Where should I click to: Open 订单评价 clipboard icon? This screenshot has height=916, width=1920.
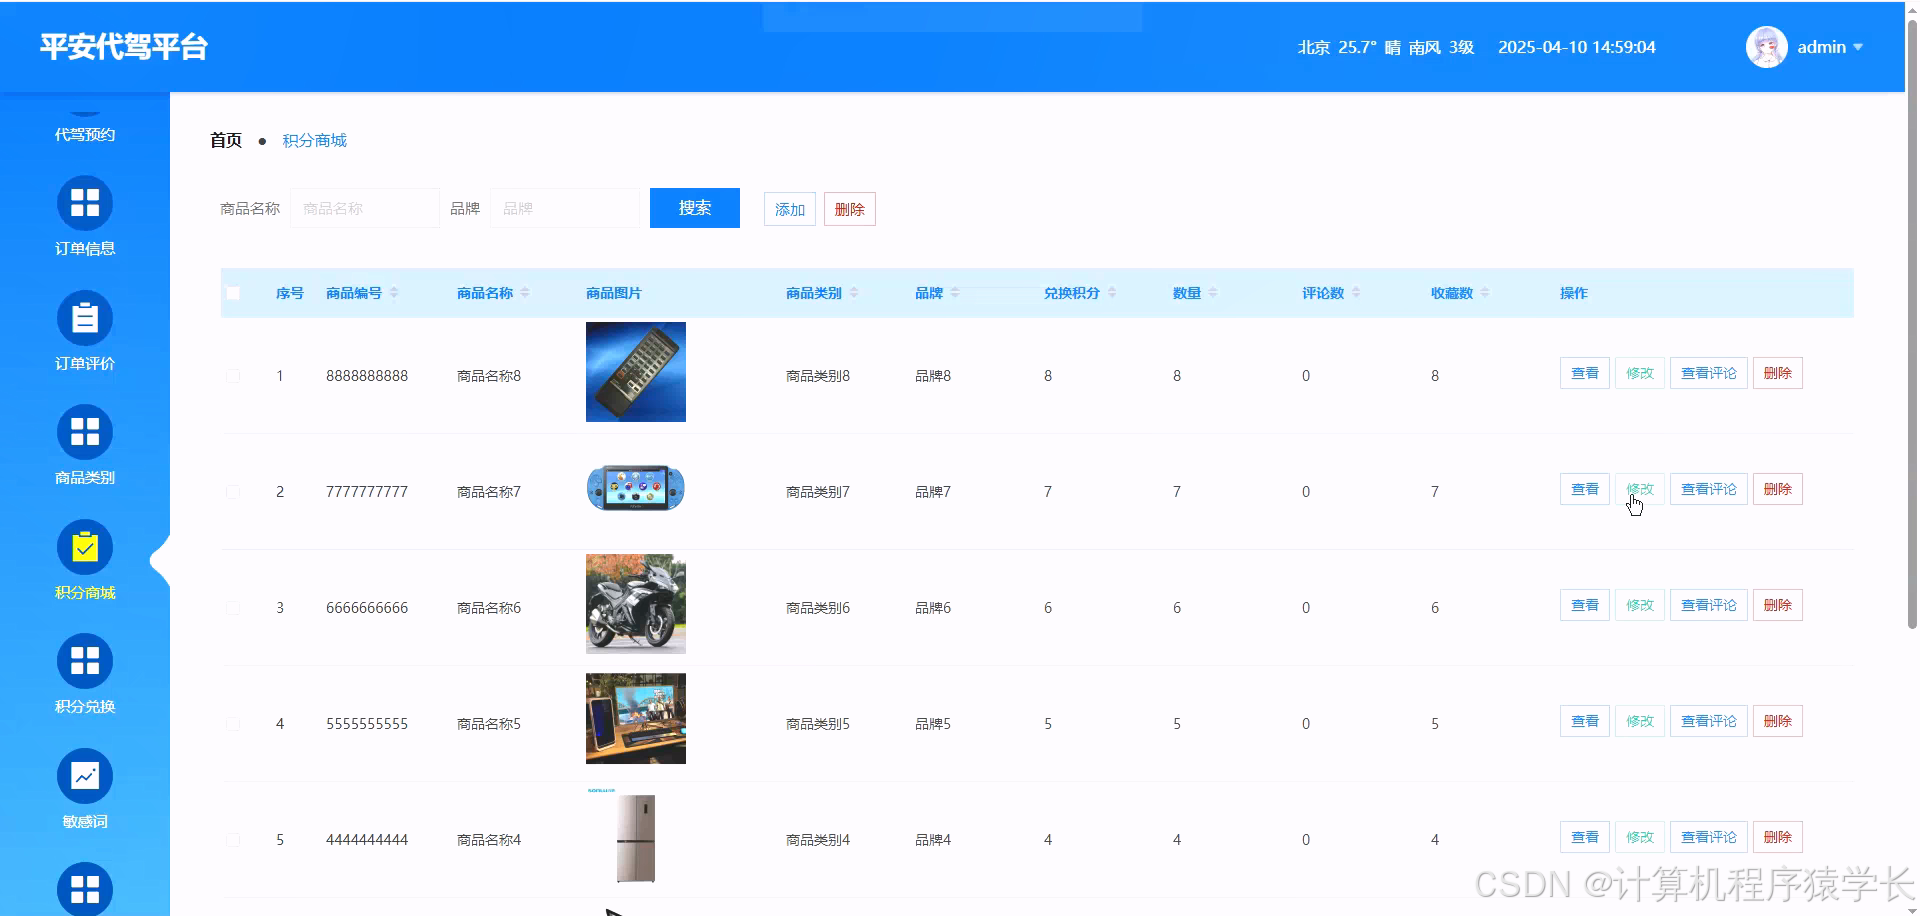(85, 318)
